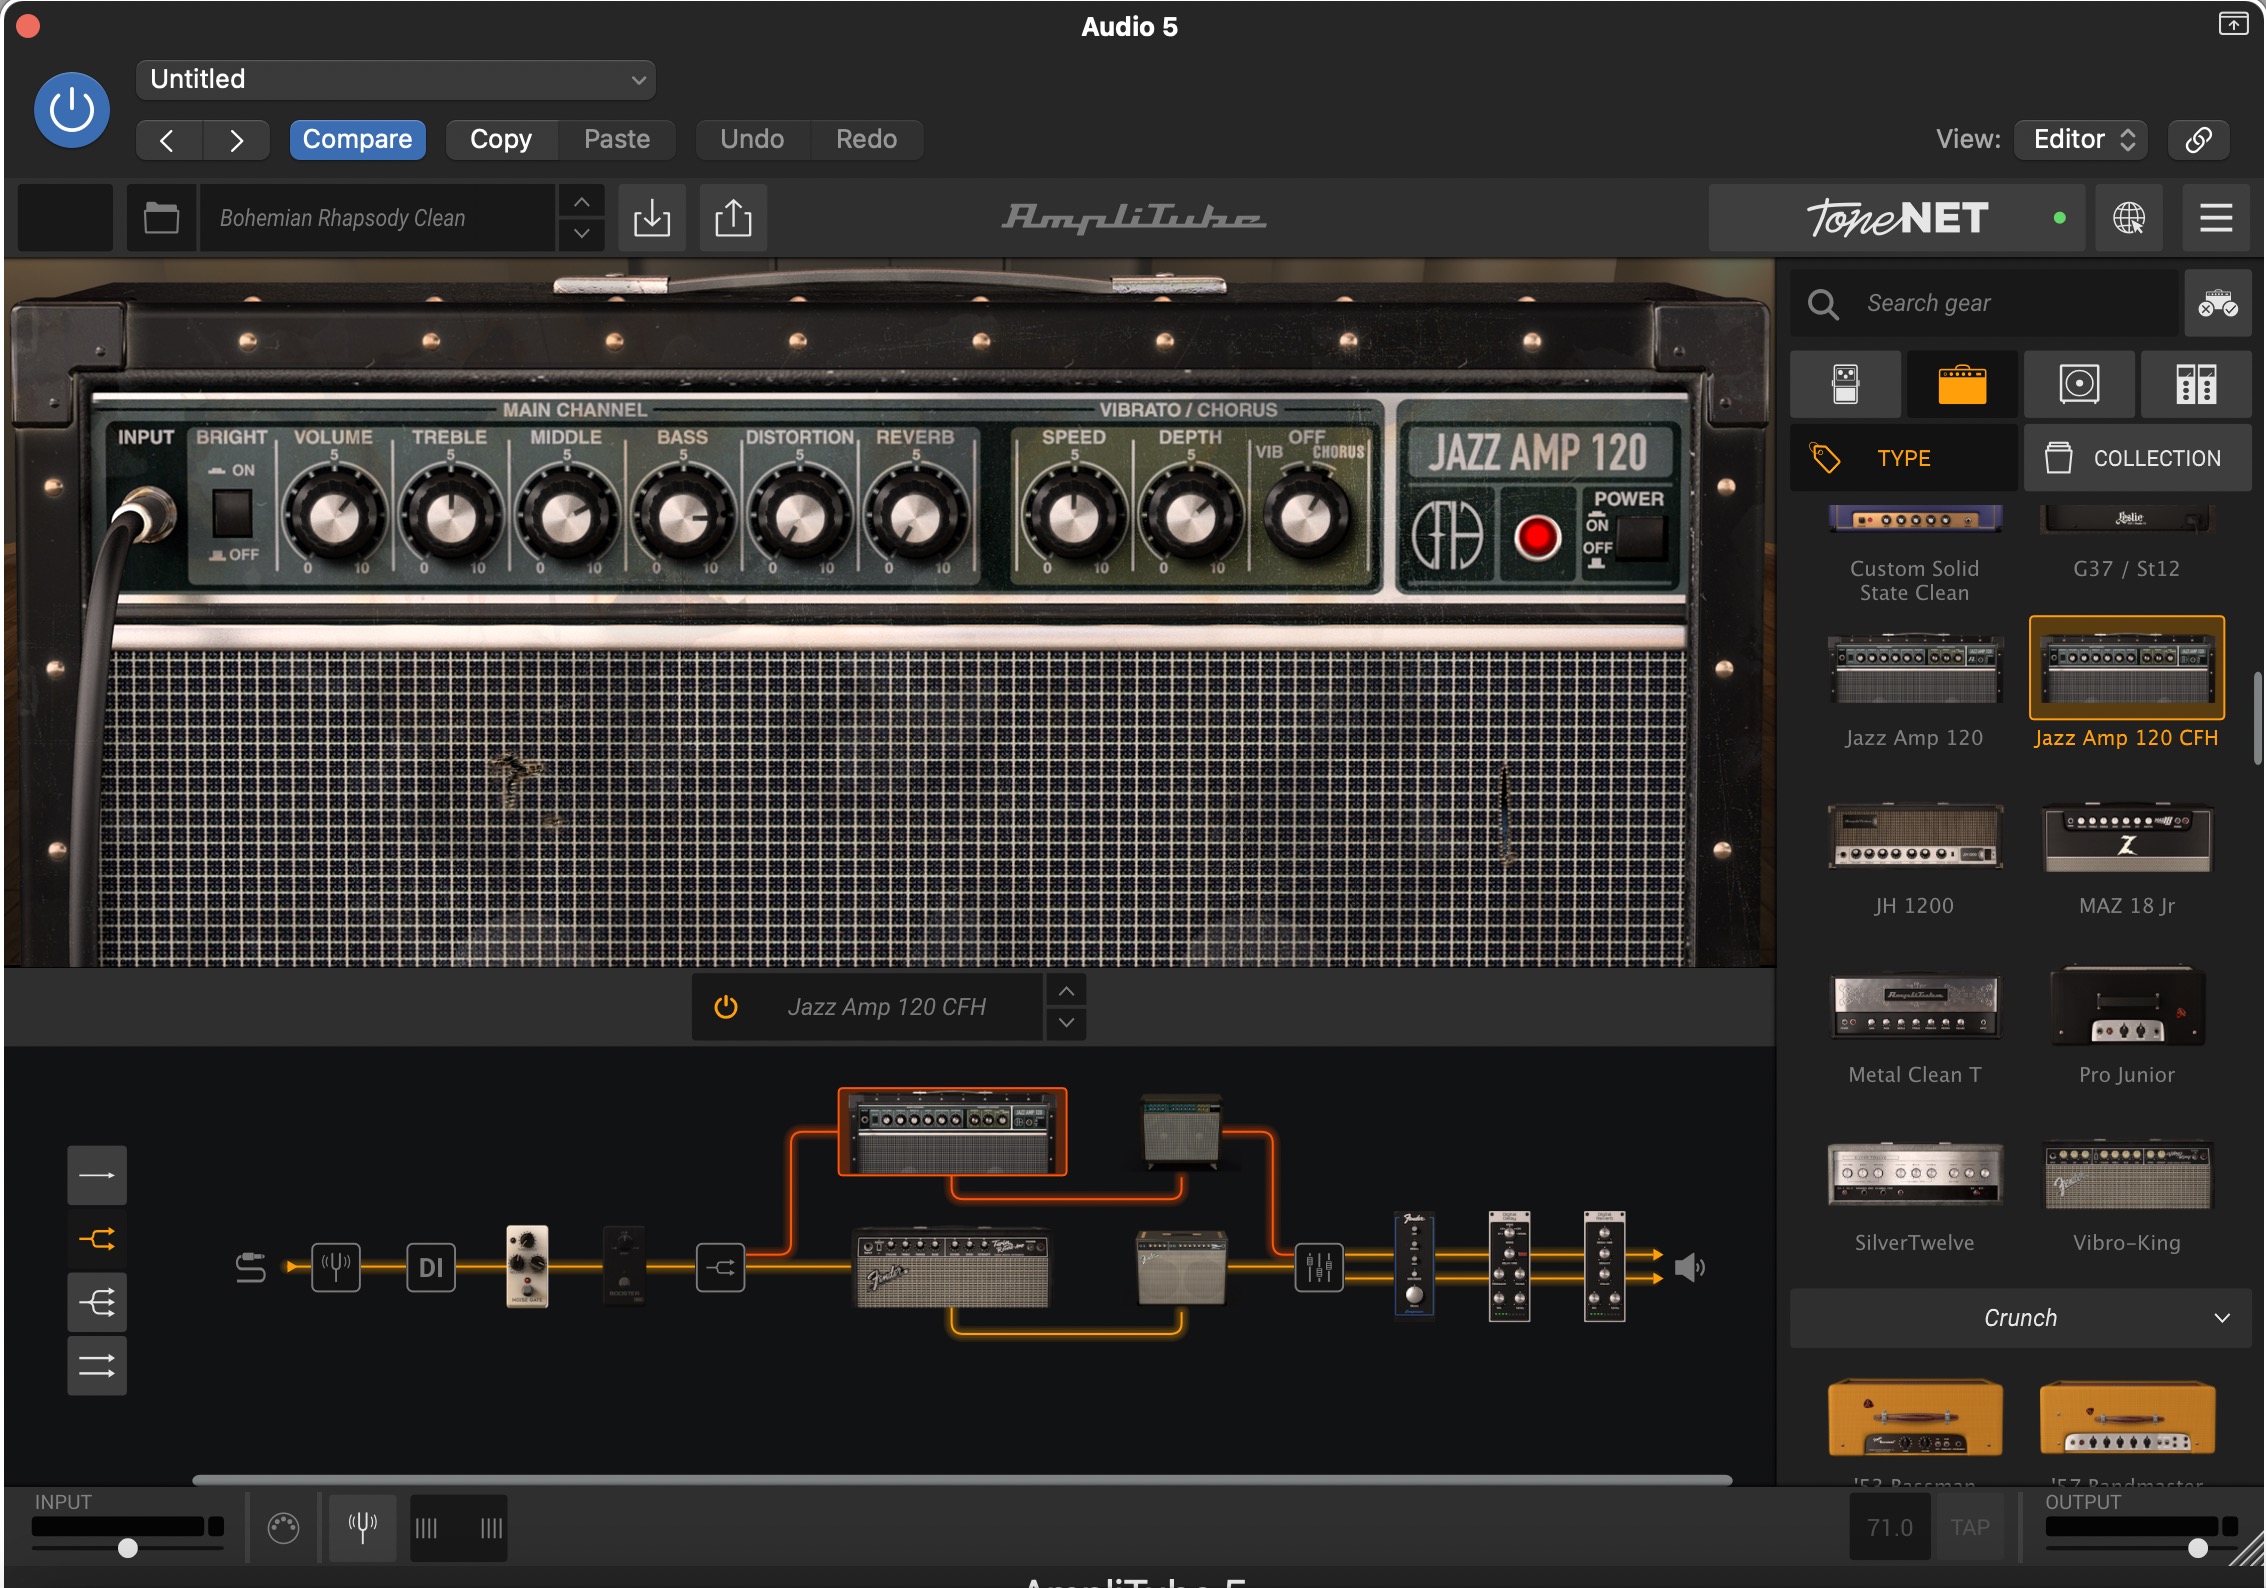The image size is (2266, 1588).
Task: Toggle Jazz Amp 120 CFH power icon
Action: [x=726, y=1007]
